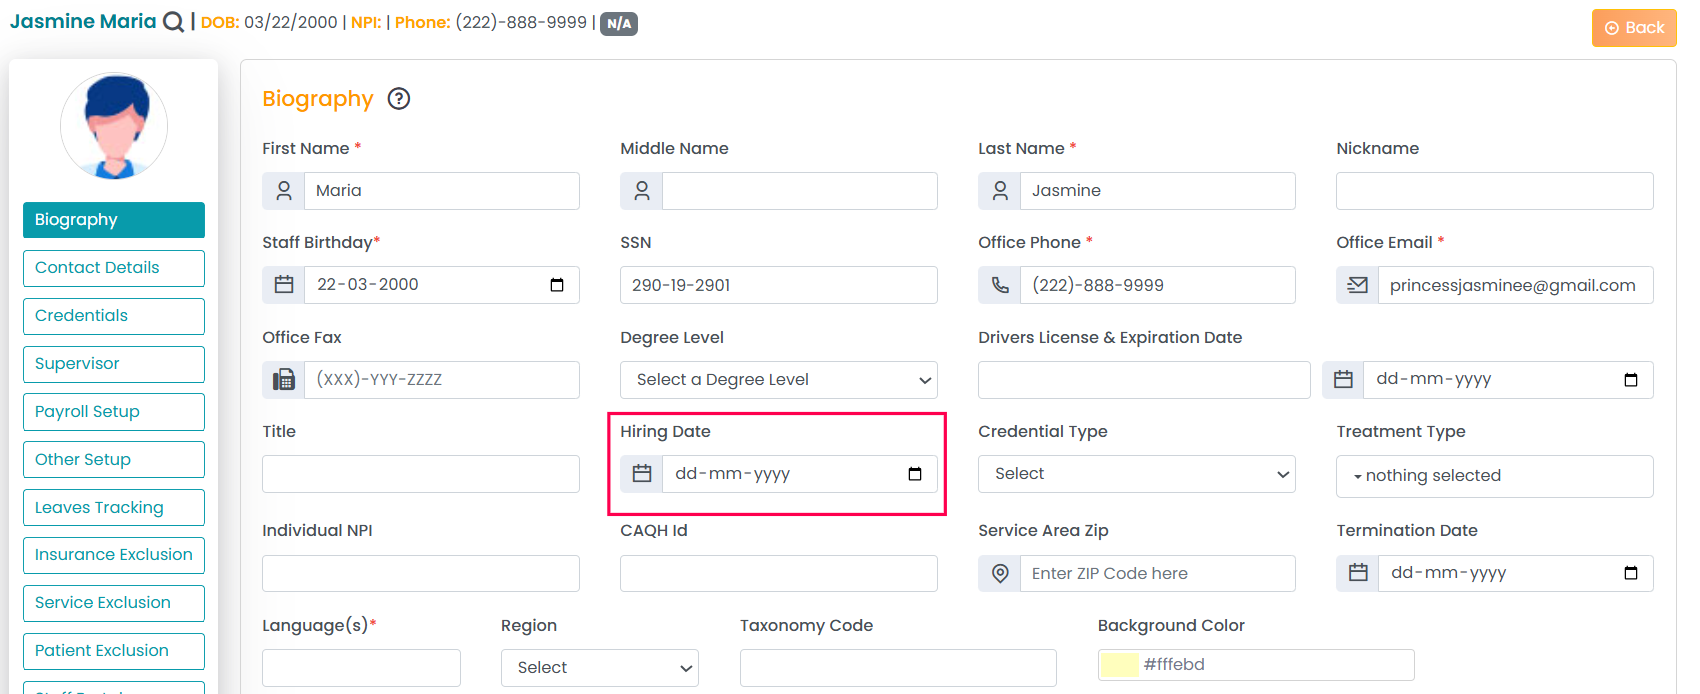
Task: Go to the Leaves Tracking tab
Action: [114, 508]
